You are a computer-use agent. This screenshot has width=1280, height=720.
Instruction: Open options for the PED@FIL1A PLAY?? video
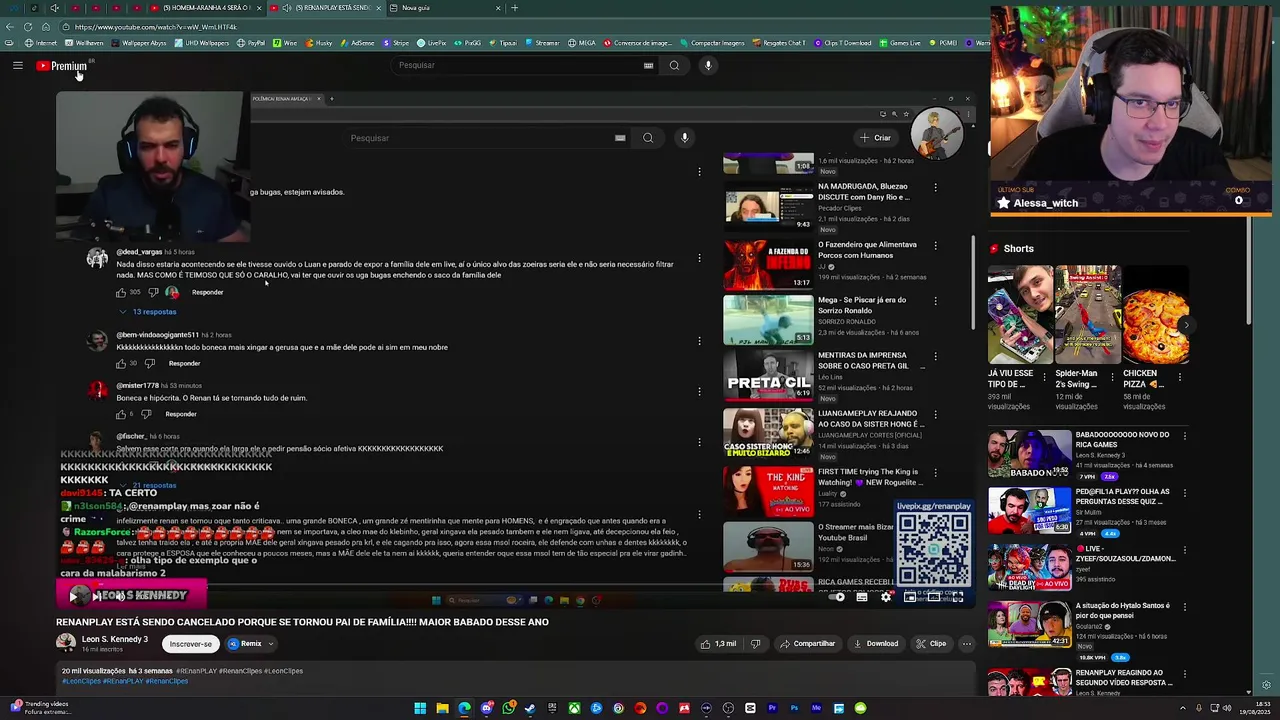pyautogui.click(x=1185, y=493)
